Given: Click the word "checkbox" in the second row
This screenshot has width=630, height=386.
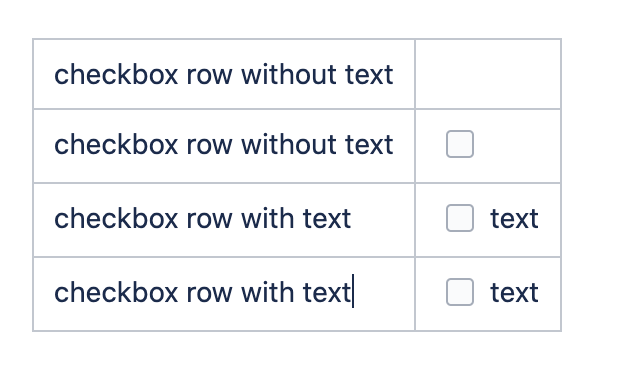Looking at the screenshot, I should (116, 145).
